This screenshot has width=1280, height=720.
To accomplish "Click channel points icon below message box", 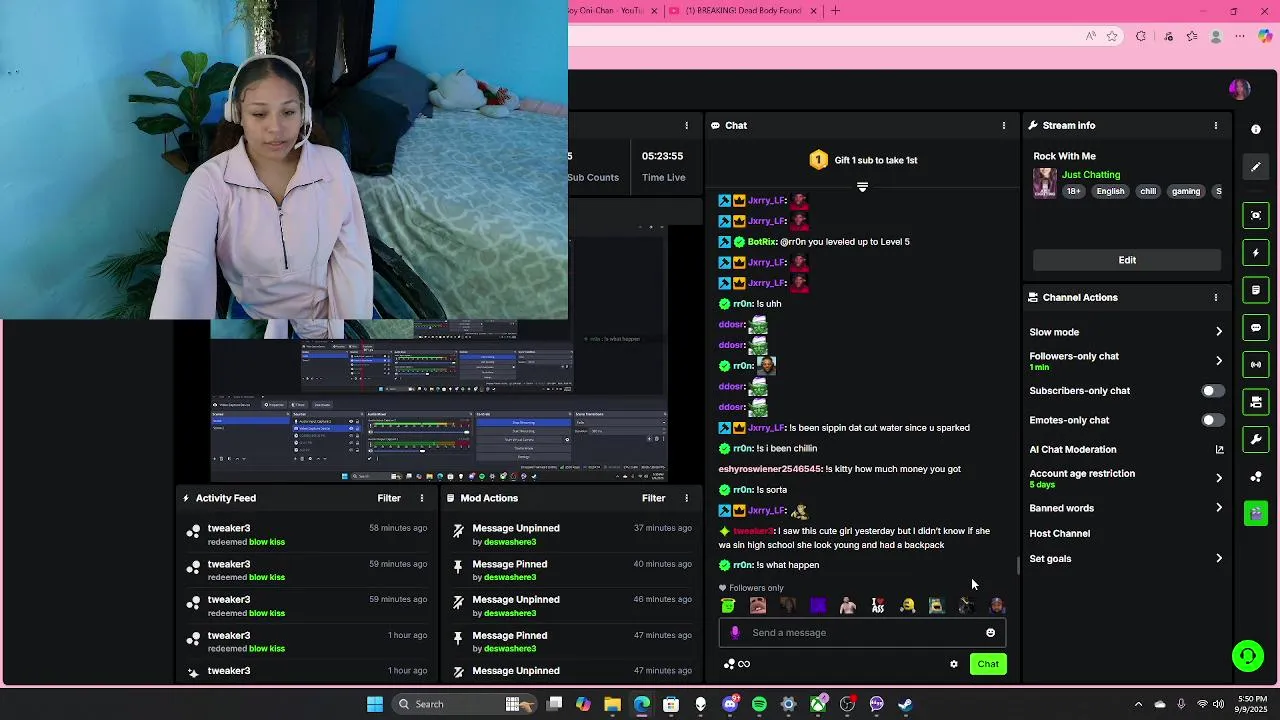I will 736,664.
